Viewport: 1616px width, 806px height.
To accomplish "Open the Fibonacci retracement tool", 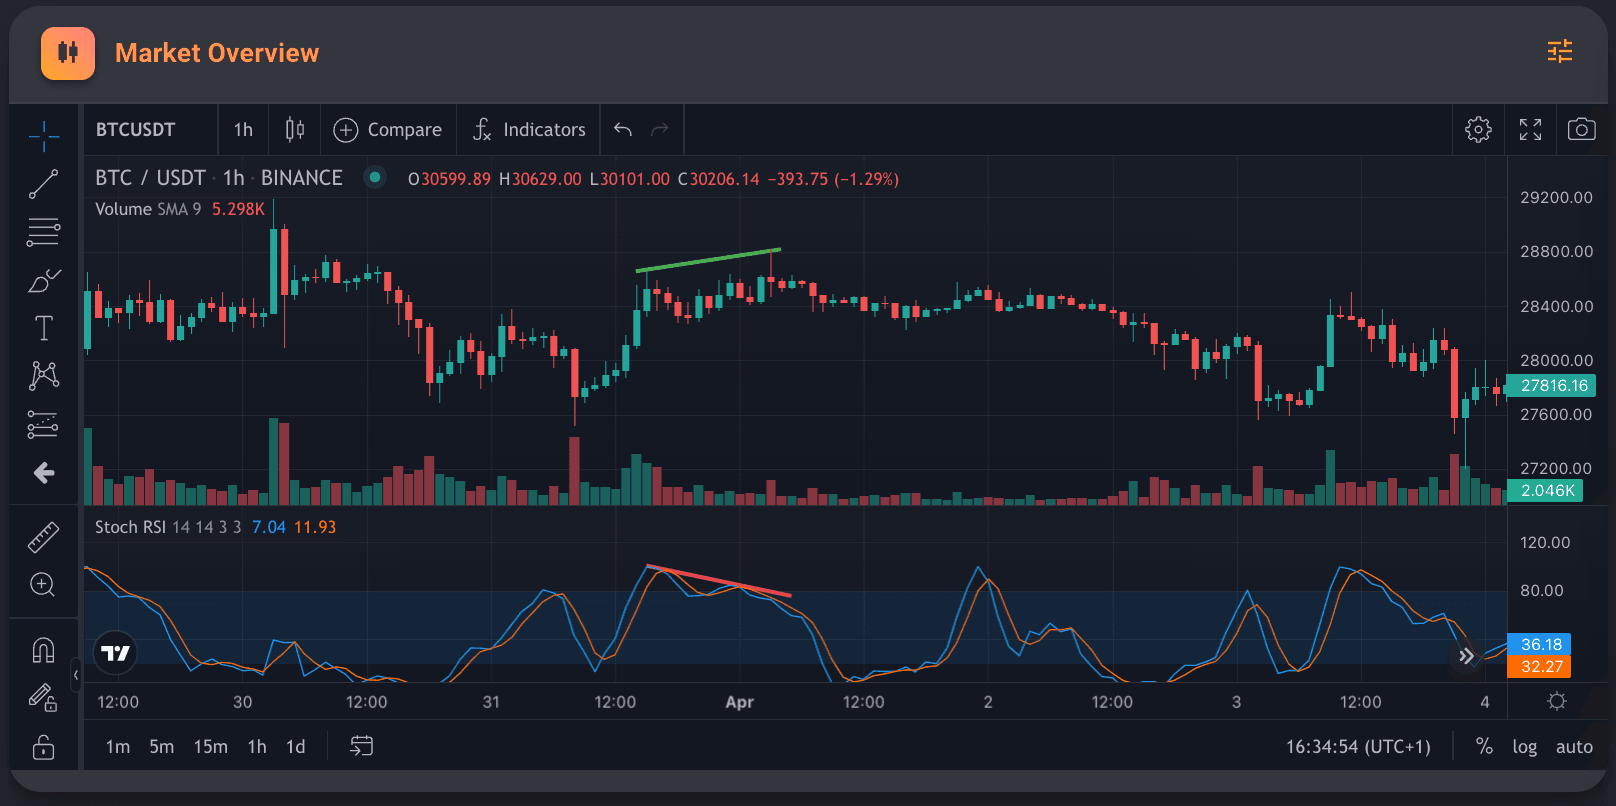I will 43,232.
